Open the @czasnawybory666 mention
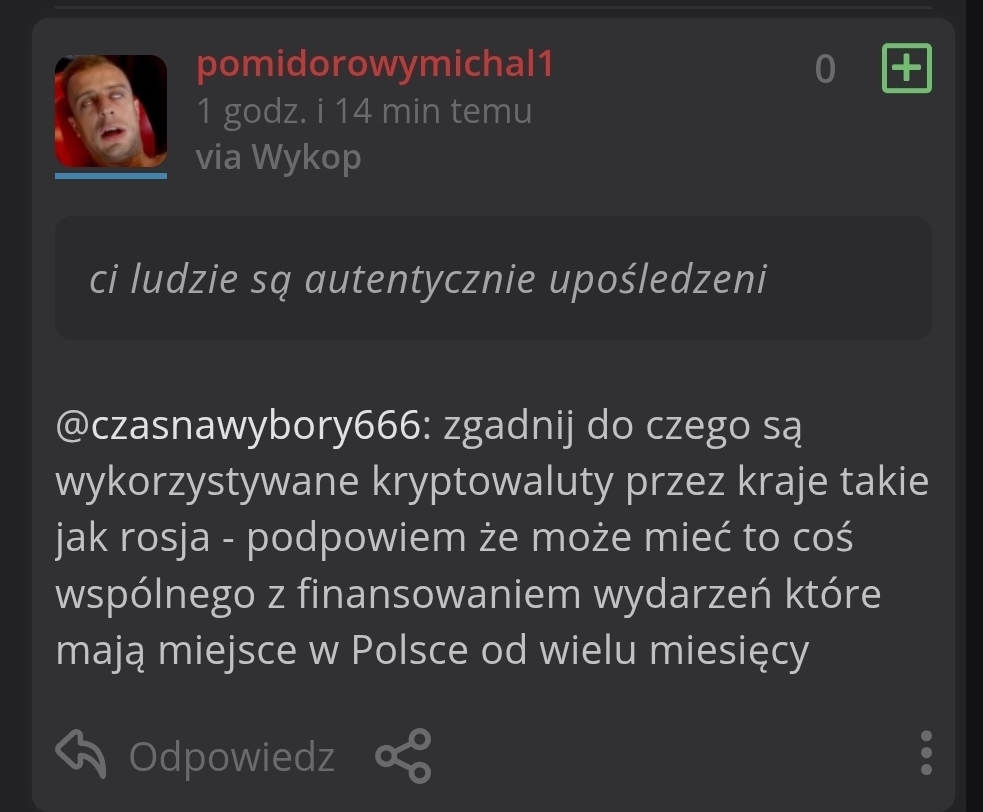Viewport: 983px width, 812px height. pos(238,426)
